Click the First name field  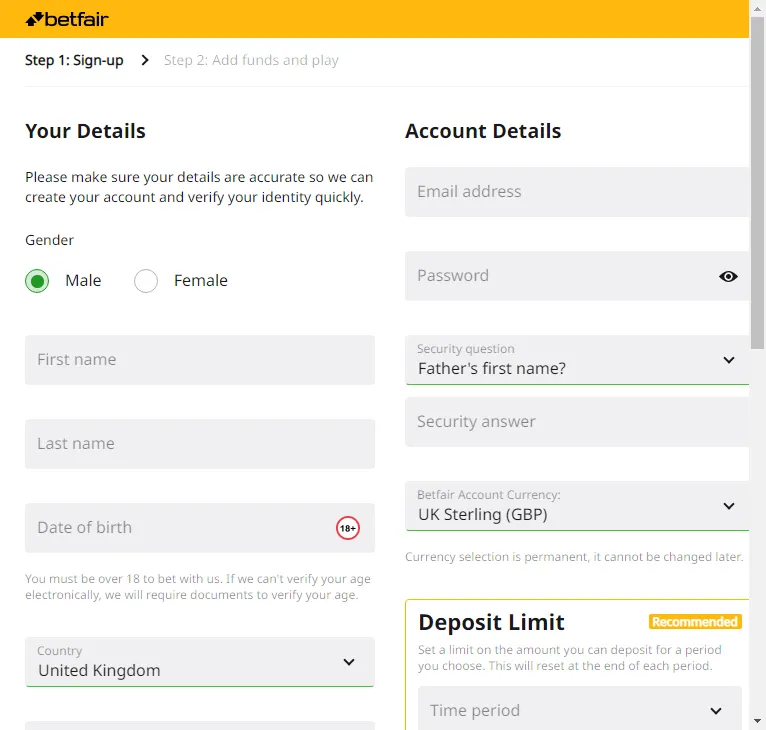pyautogui.click(x=200, y=360)
